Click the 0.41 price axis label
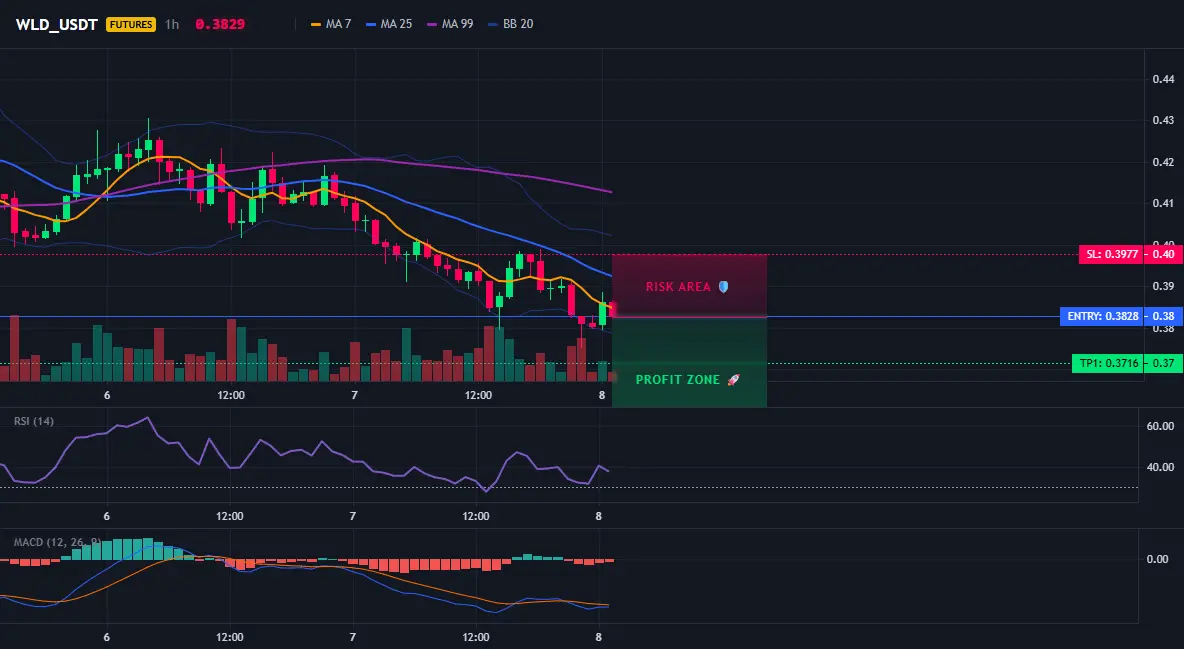Viewport: 1184px width, 649px height. coord(1164,203)
